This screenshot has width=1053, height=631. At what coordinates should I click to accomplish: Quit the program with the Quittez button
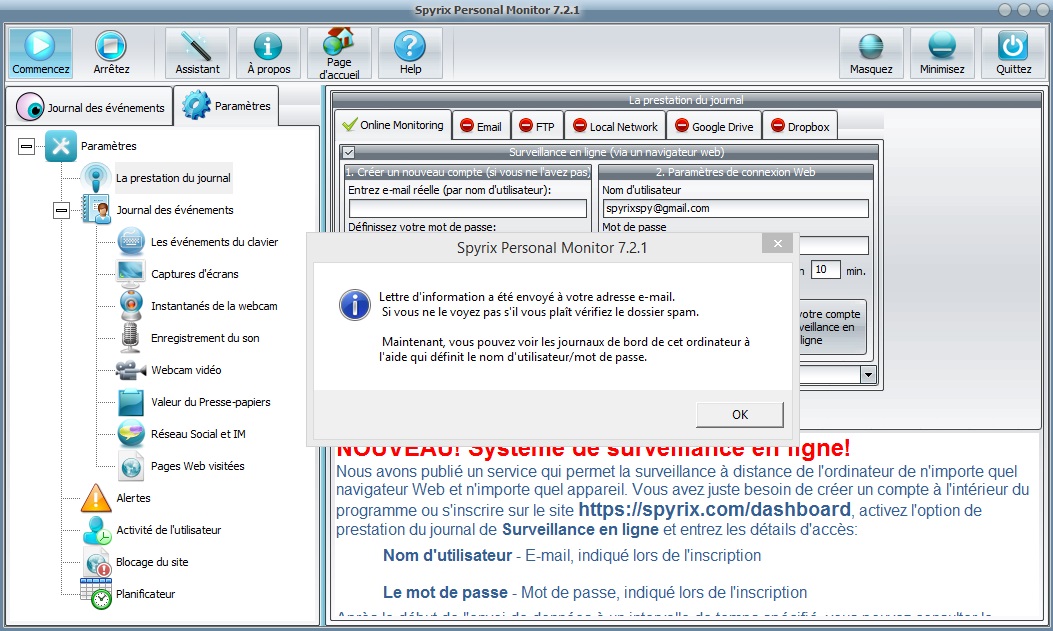pyautogui.click(x=1013, y=52)
